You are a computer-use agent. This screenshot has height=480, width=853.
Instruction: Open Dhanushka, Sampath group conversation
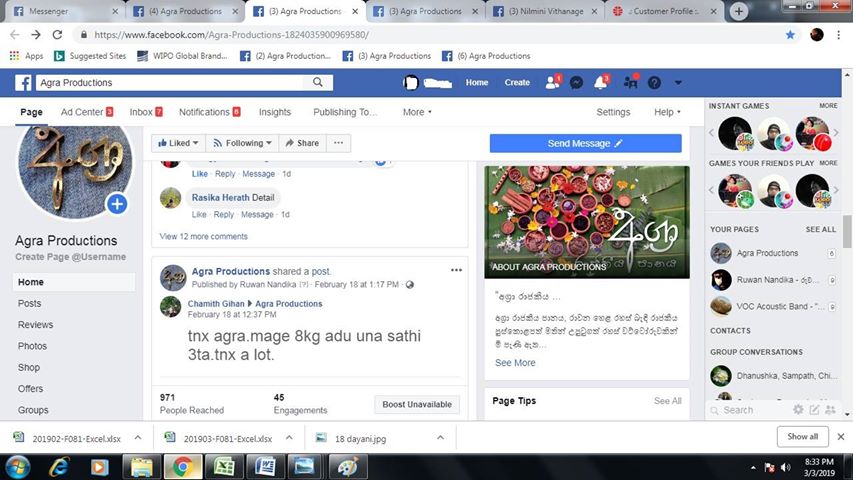tap(772, 376)
